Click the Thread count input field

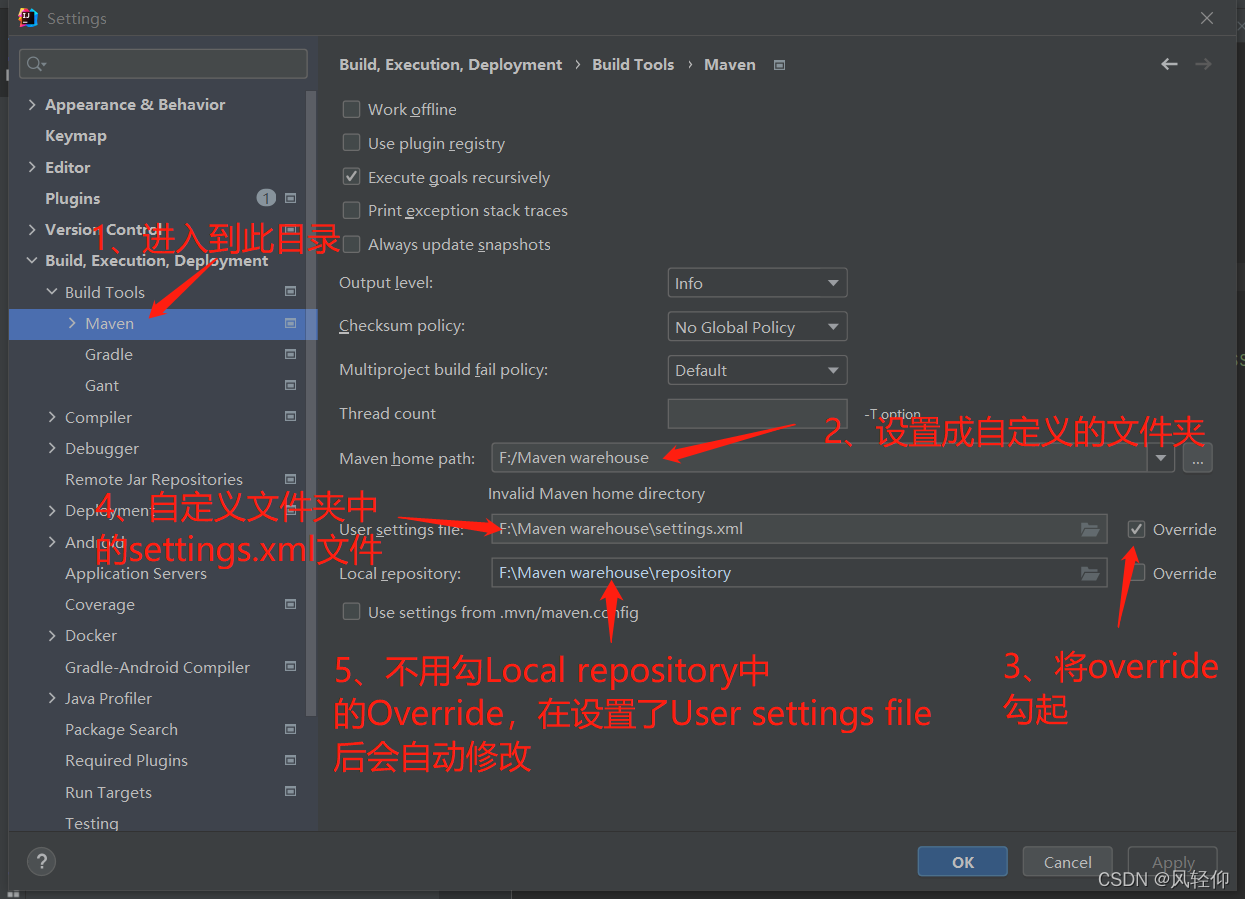(x=757, y=413)
